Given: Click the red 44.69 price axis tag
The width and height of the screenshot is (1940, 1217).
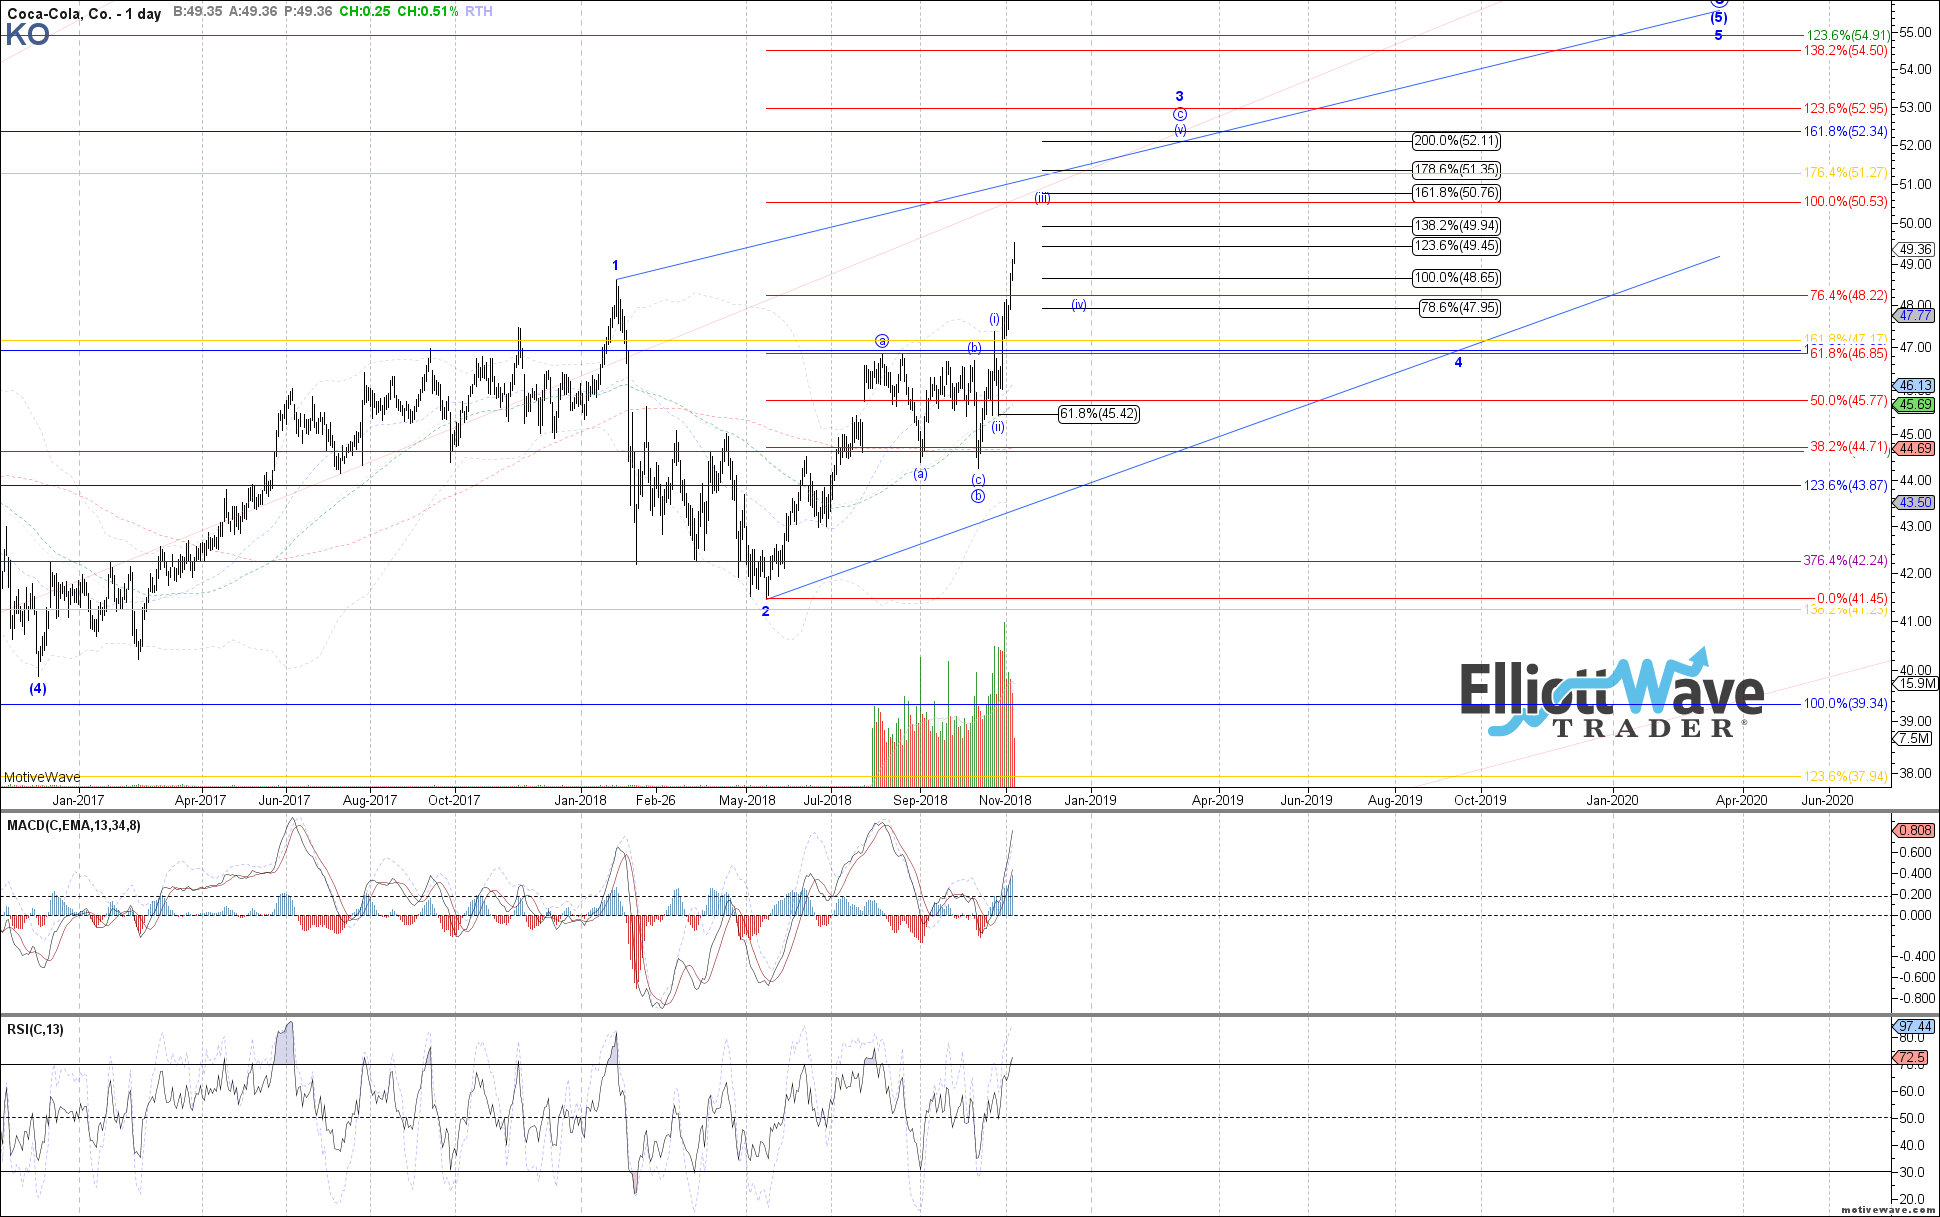Looking at the screenshot, I should 1915,449.
